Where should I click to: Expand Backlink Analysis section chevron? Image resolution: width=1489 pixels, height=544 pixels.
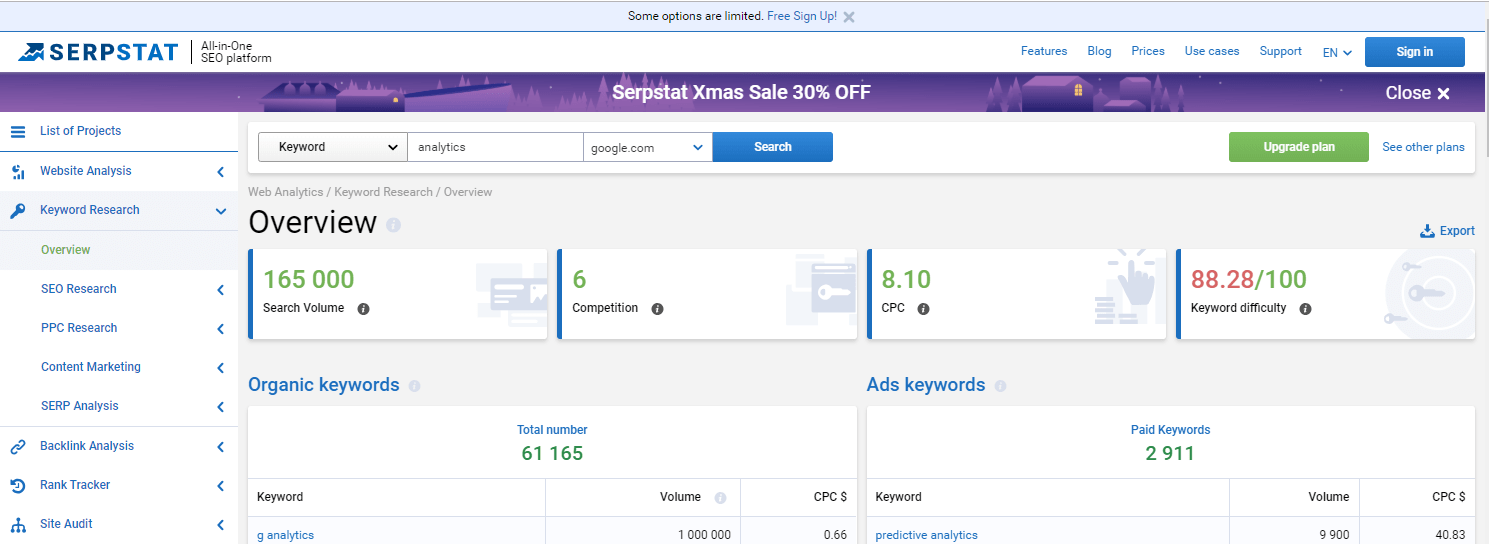click(x=220, y=447)
